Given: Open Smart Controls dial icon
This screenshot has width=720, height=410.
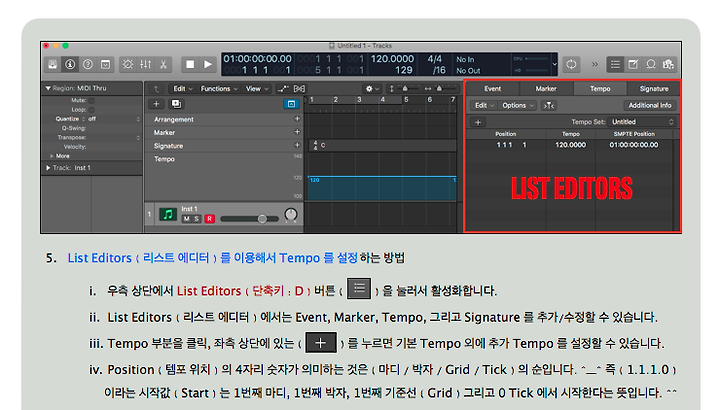Looking at the screenshot, I should click(x=128, y=64).
